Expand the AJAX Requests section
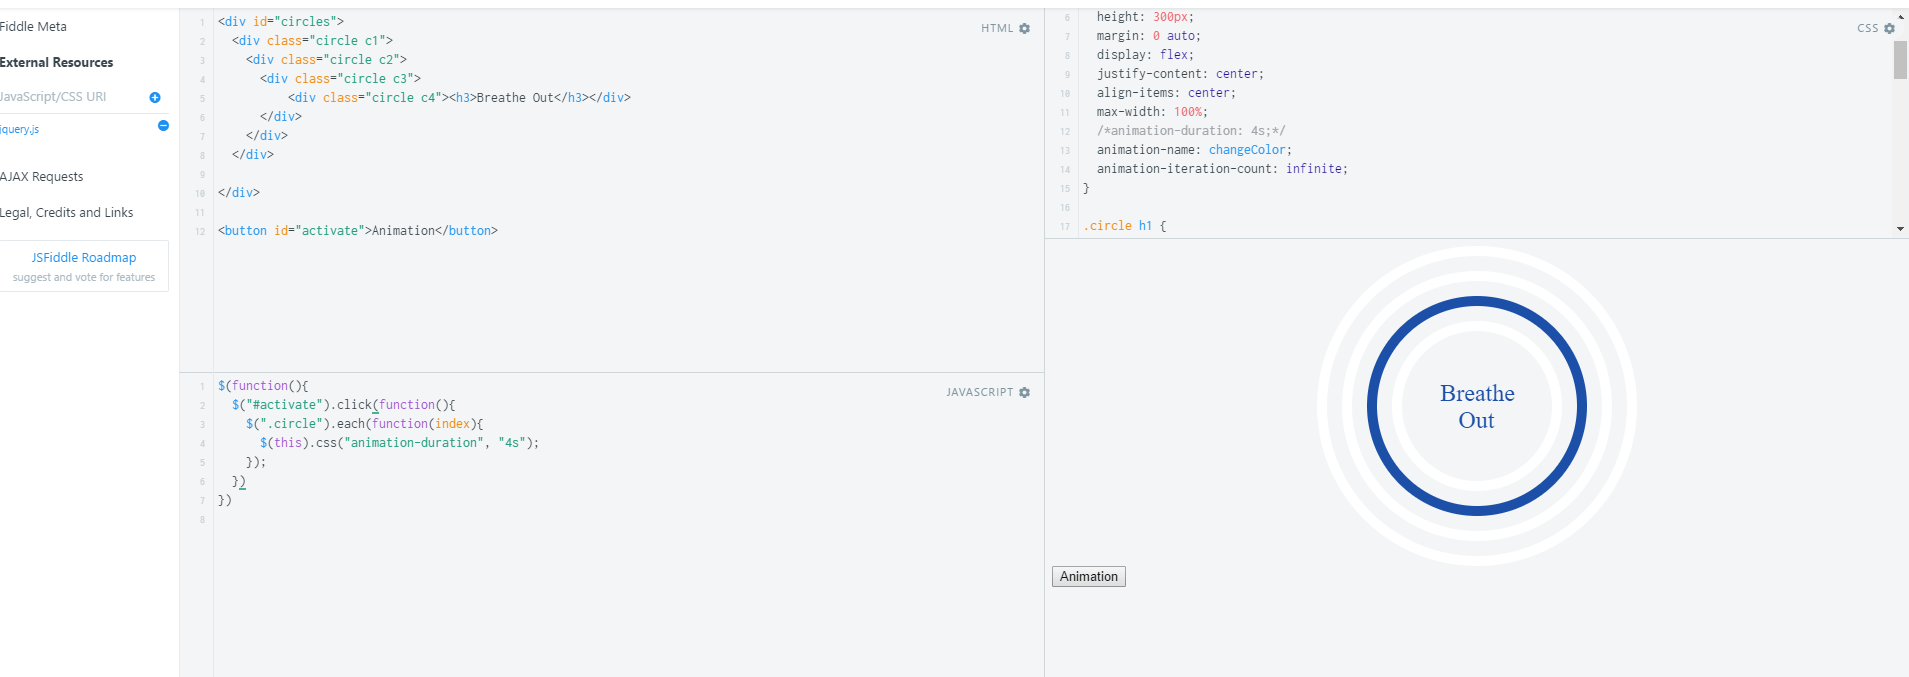 point(42,177)
